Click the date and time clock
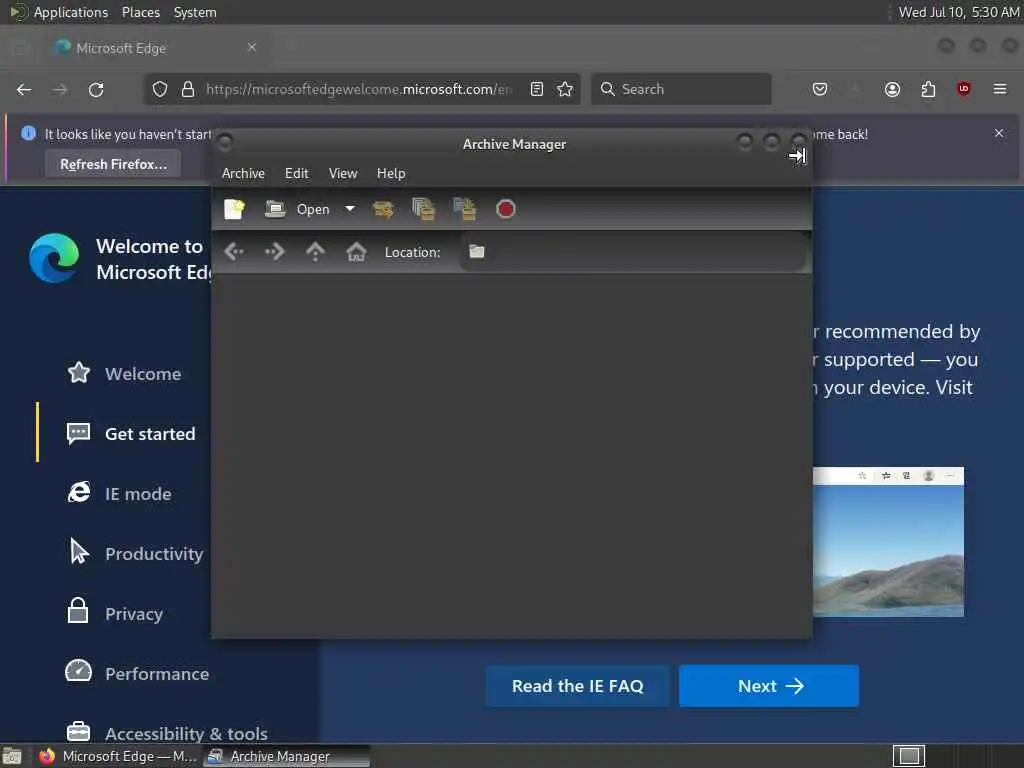This screenshot has width=1024, height=768. (x=959, y=12)
